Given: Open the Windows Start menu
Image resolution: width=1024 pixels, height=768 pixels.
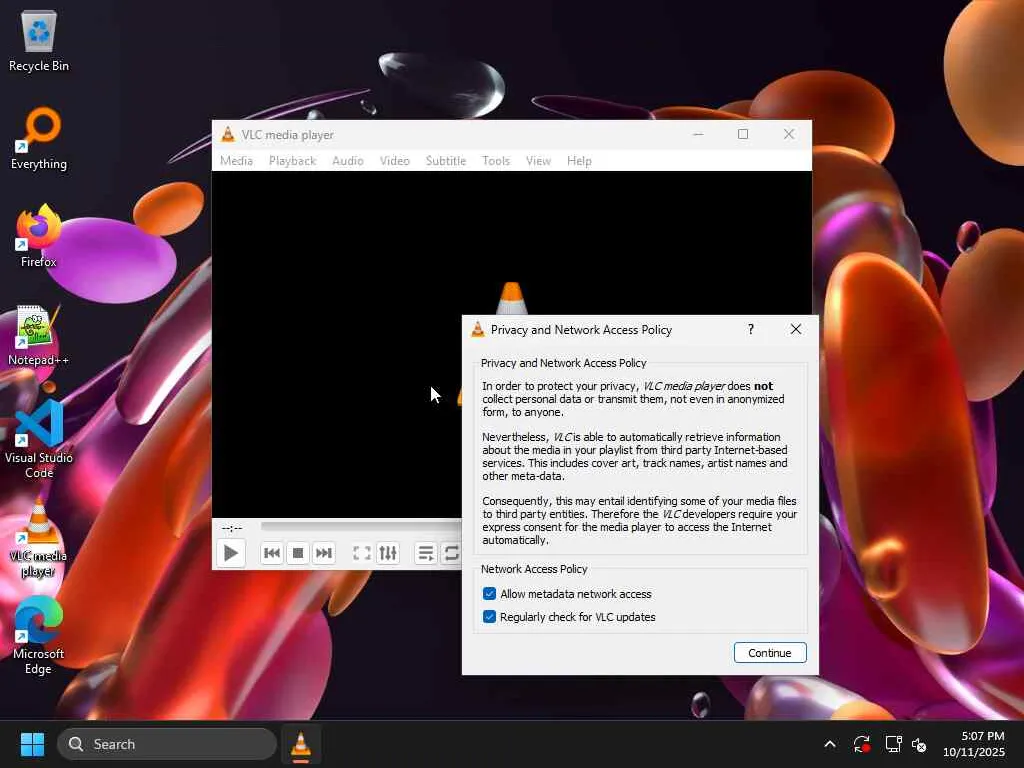Looking at the screenshot, I should click(x=32, y=744).
